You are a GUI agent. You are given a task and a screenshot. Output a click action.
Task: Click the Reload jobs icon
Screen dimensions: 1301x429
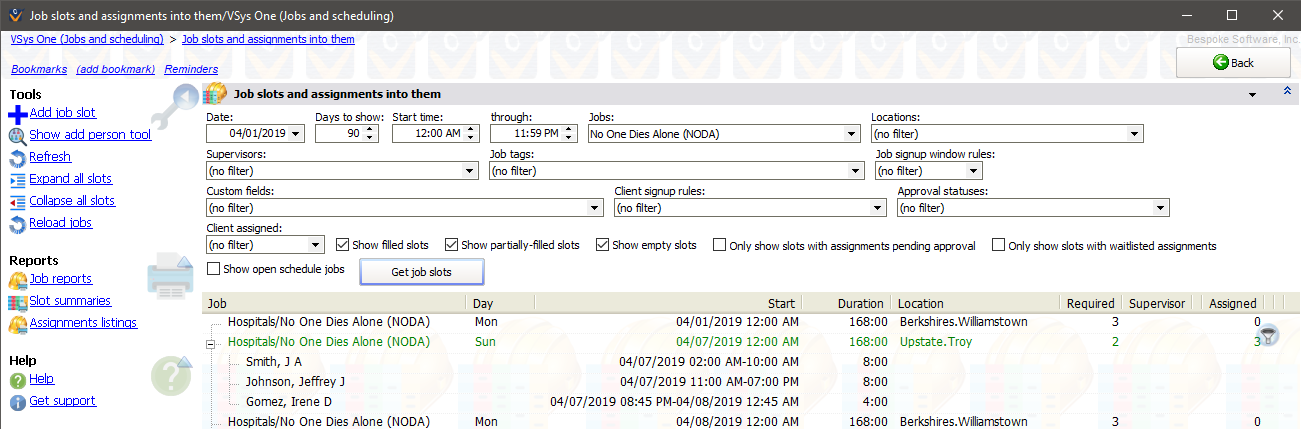[18, 224]
